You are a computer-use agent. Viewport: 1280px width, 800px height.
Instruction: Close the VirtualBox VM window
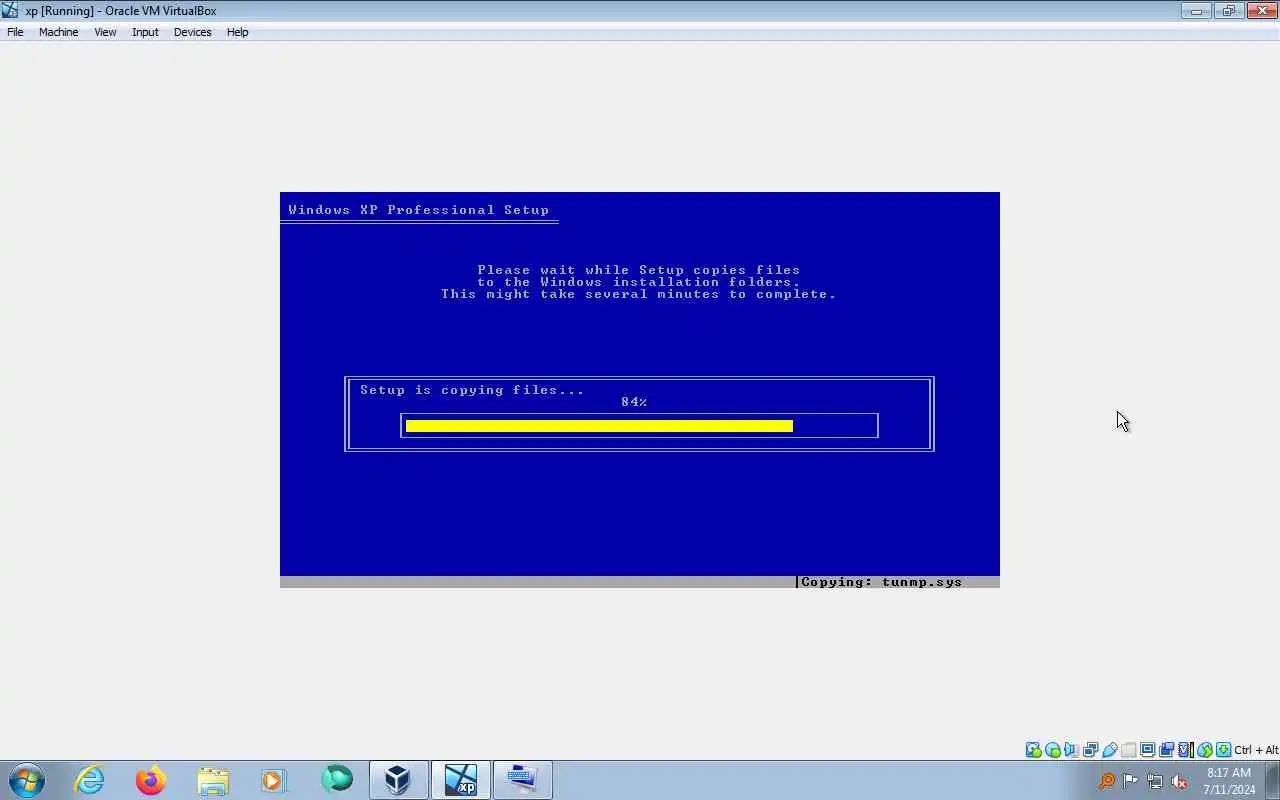1260,11
